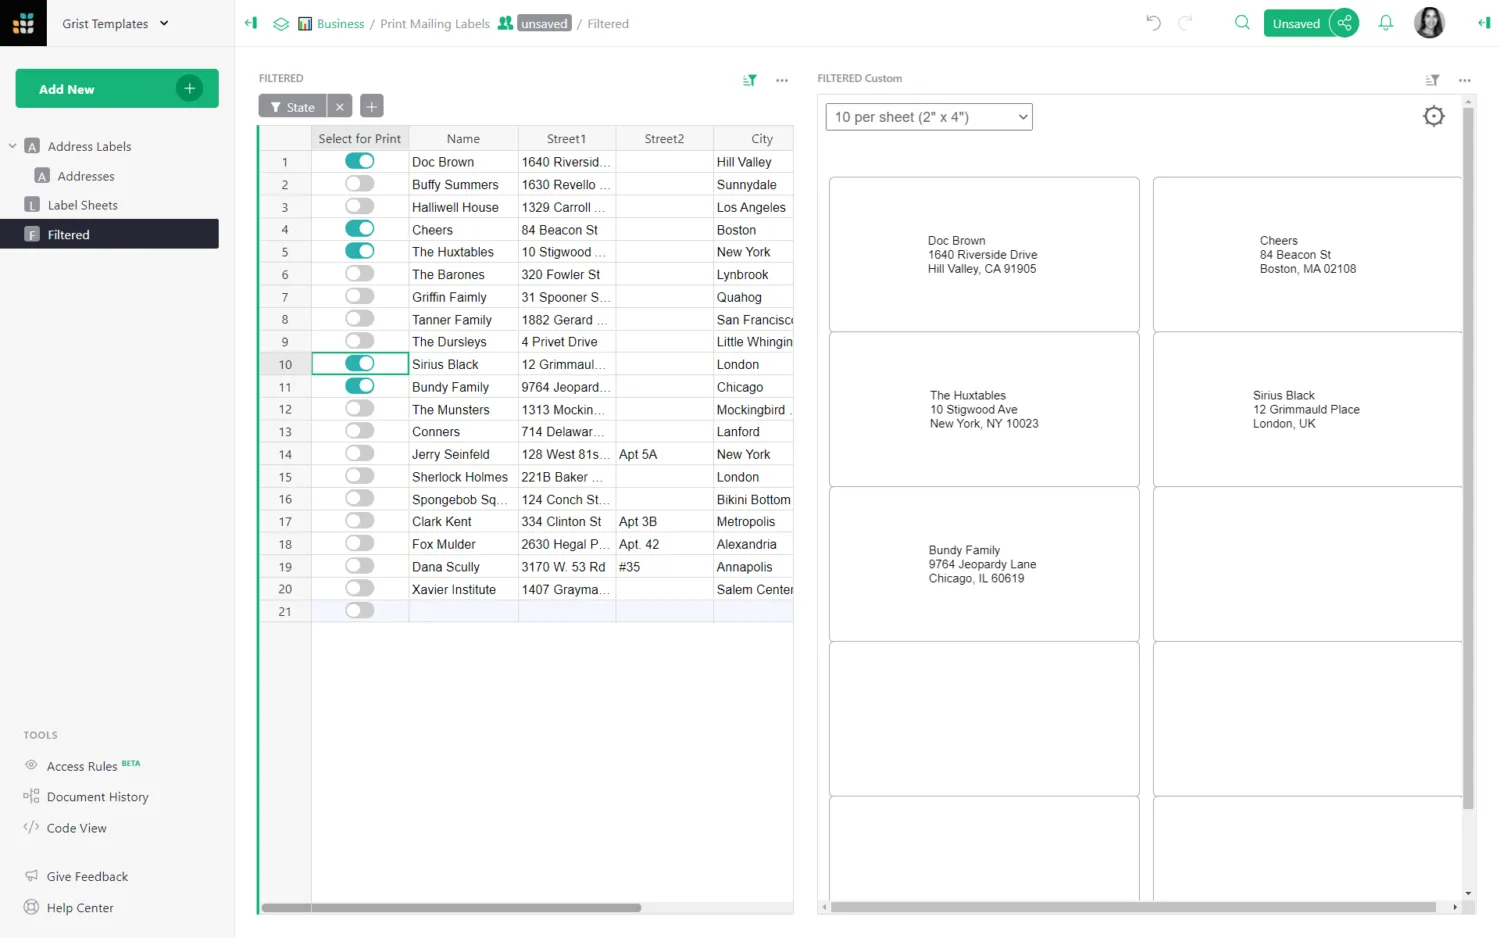Open the Label Sheets page

[x=84, y=204]
